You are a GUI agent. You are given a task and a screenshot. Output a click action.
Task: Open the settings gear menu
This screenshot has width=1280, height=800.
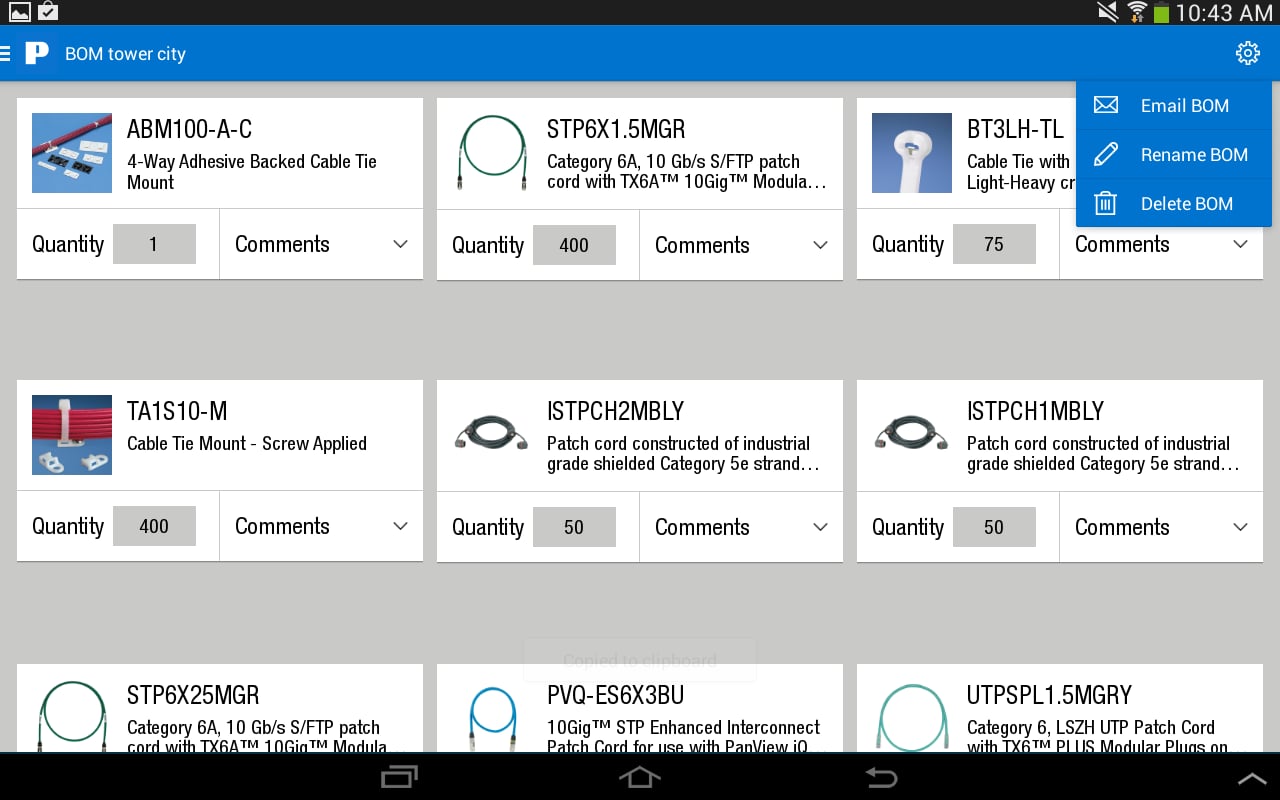coord(1247,53)
